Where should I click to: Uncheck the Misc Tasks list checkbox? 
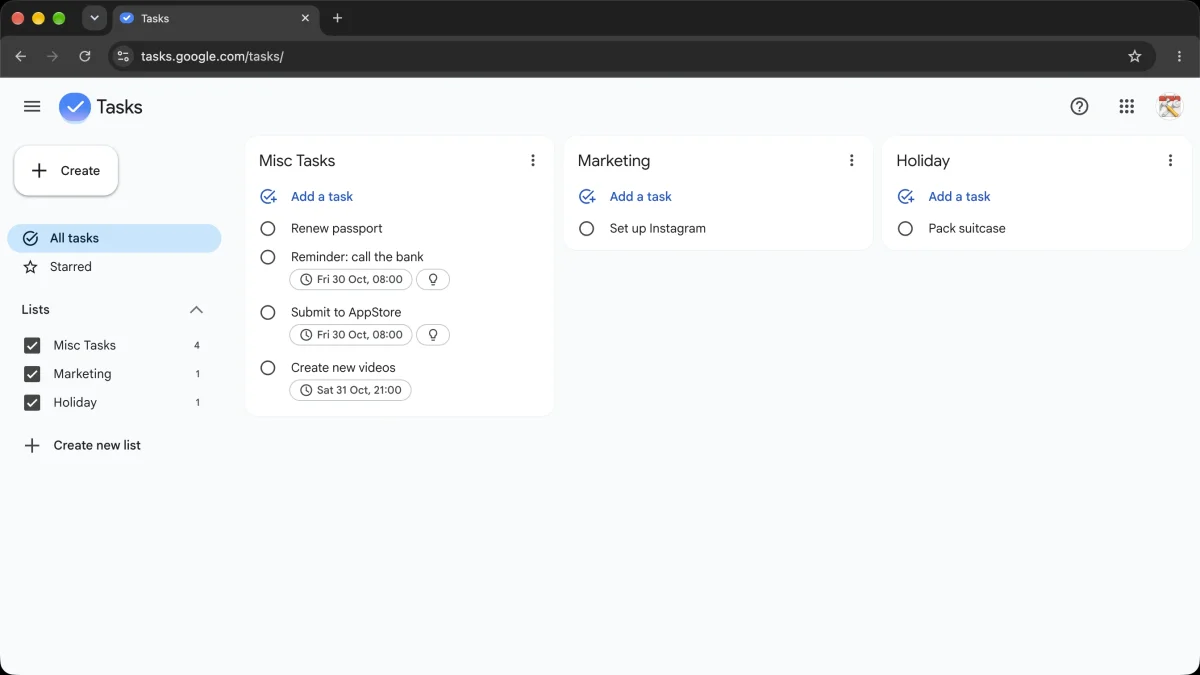coord(32,345)
